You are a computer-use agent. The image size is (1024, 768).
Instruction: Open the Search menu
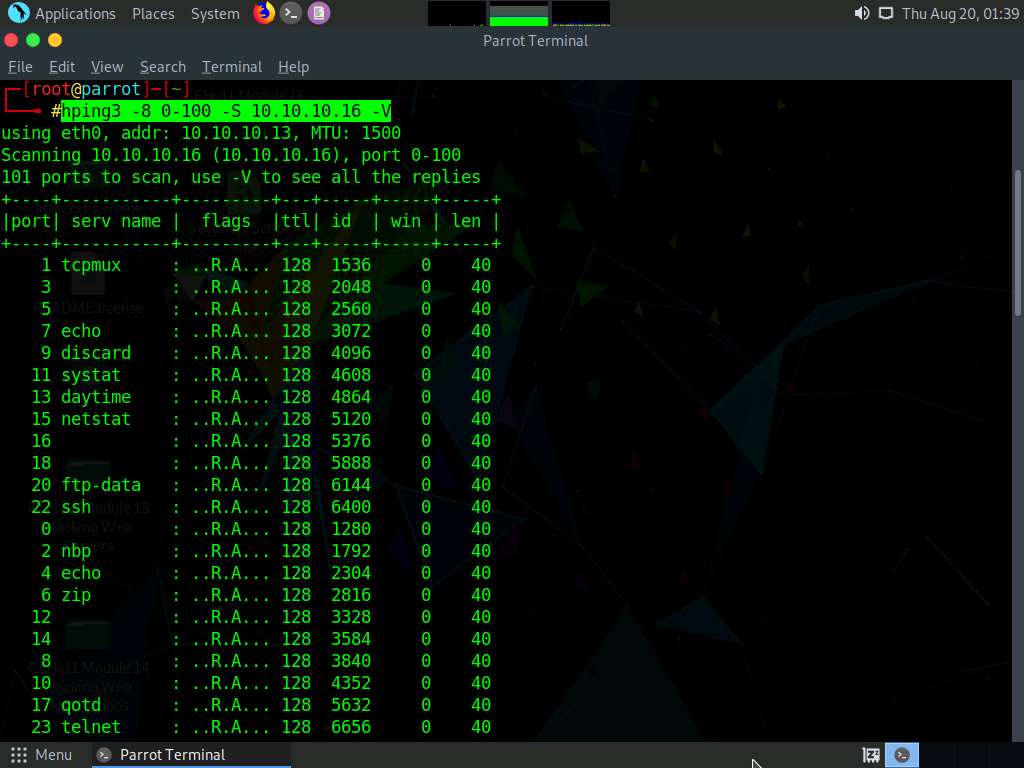coord(163,67)
